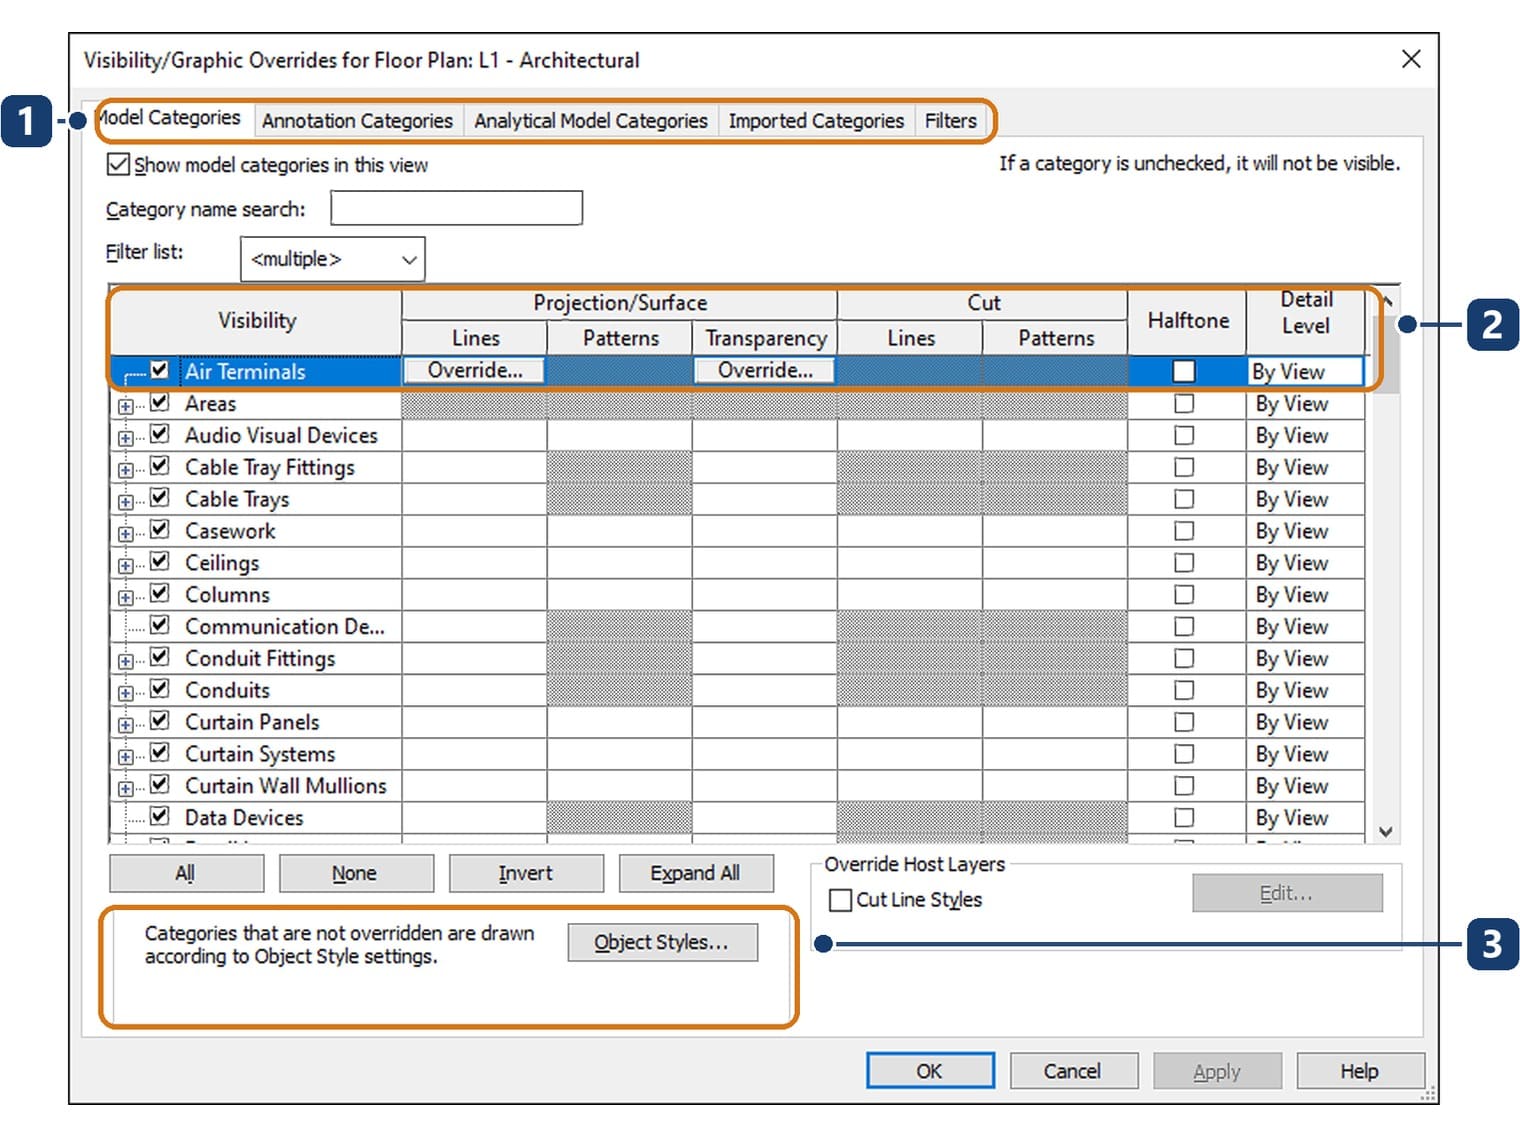Switch to the Annotation Categories tab

tap(357, 120)
